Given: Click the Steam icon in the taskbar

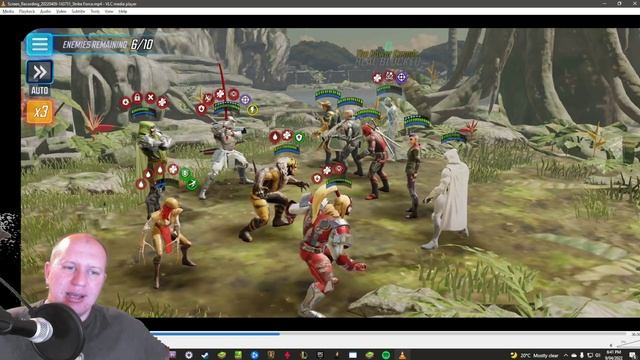Looking at the screenshot, I should point(205,355).
